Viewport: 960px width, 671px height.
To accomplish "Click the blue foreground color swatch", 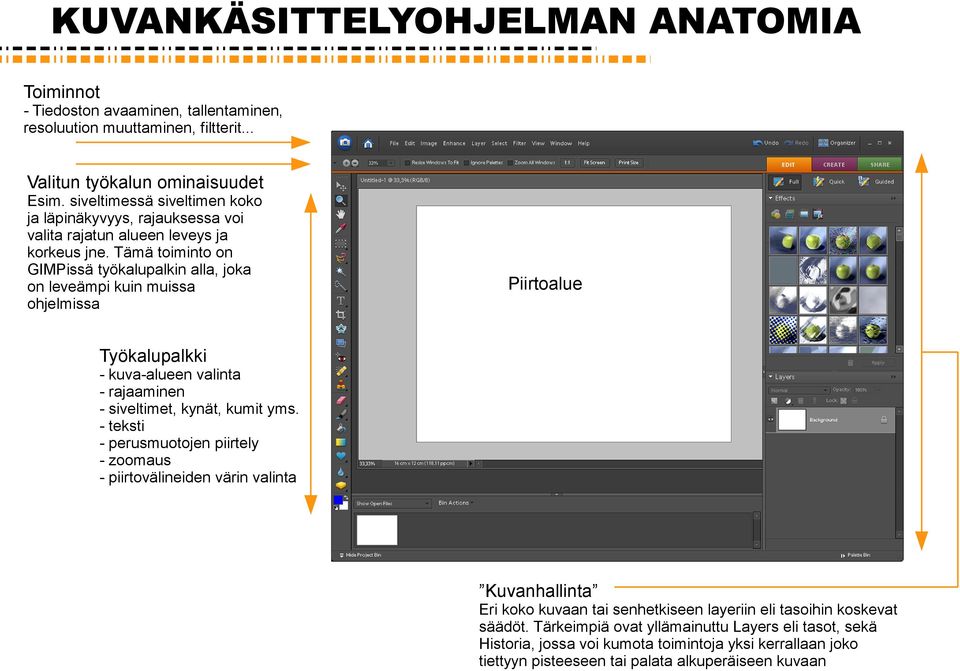I will [x=338, y=500].
